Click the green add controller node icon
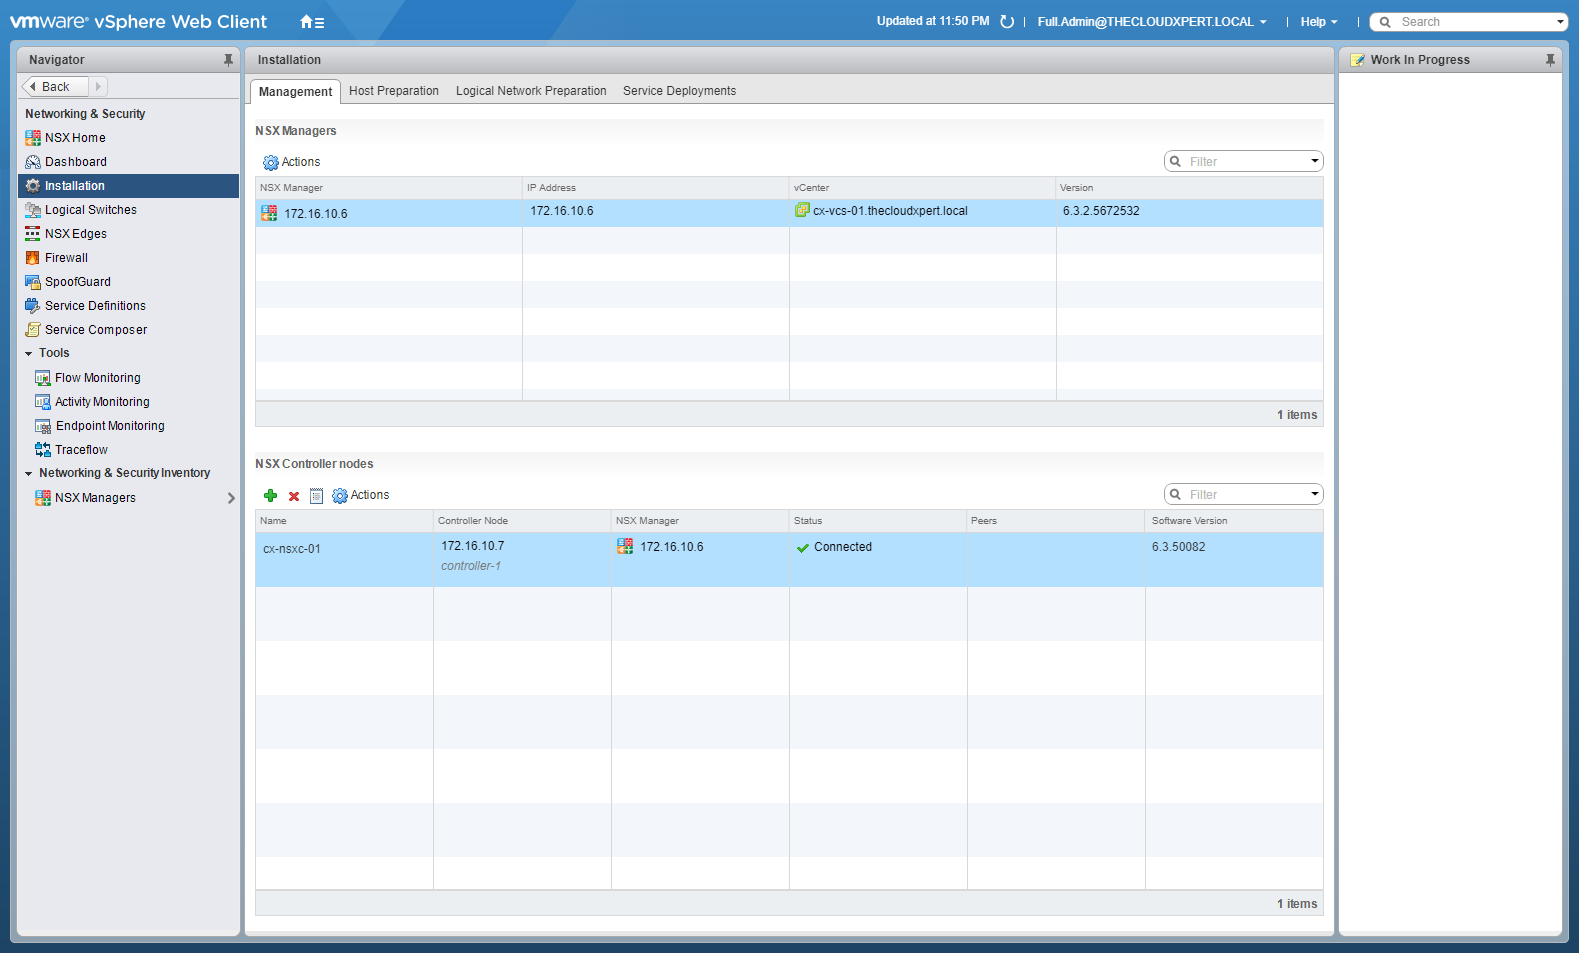The image size is (1579, 953). tap(270, 495)
